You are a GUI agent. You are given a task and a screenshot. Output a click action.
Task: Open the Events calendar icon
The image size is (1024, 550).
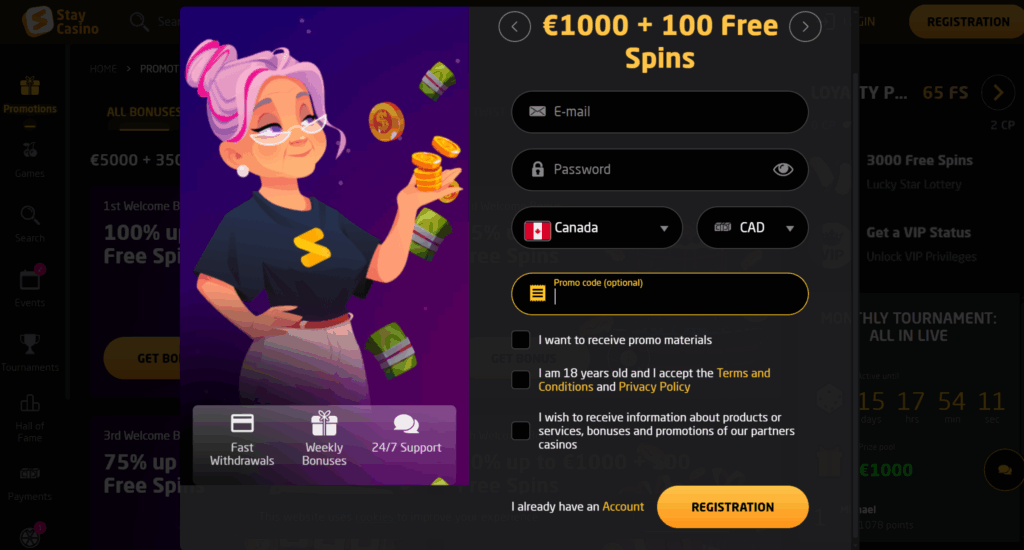click(30, 279)
